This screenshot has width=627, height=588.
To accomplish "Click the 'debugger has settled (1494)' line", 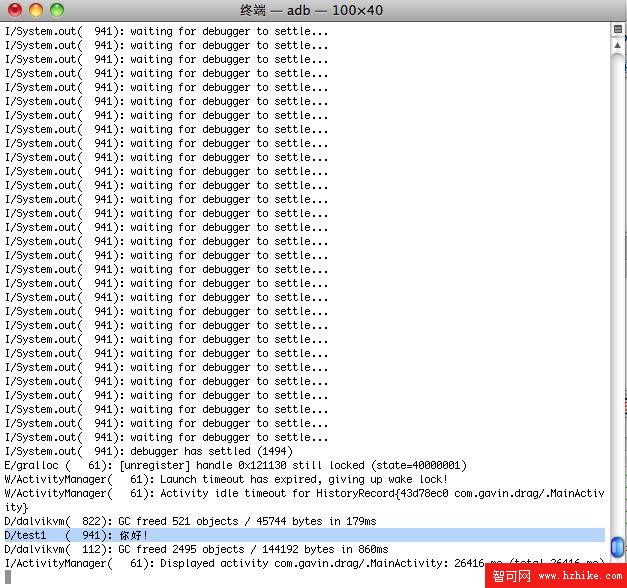I will (x=148, y=451).
